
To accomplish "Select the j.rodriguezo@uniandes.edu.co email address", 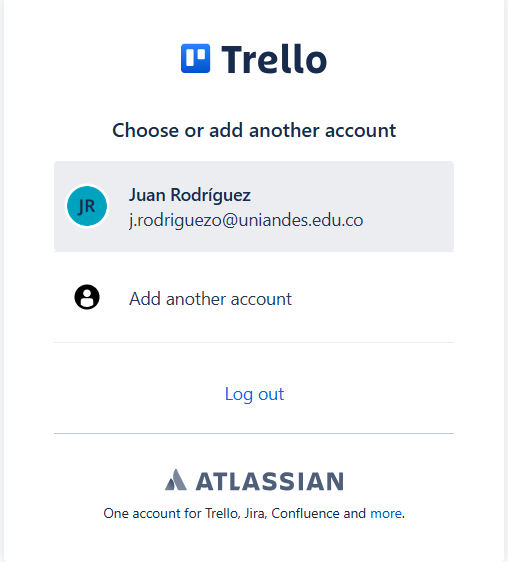I will (246, 220).
